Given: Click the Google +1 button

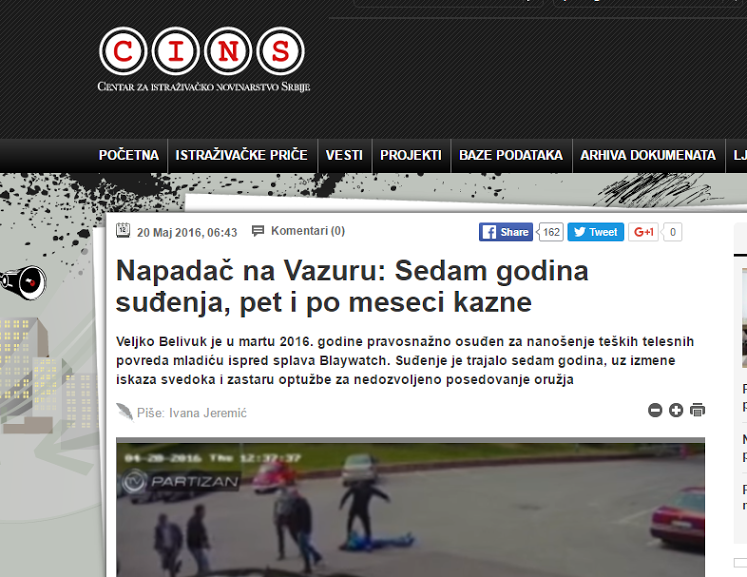Looking at the screenshot, I should (644, 232).
